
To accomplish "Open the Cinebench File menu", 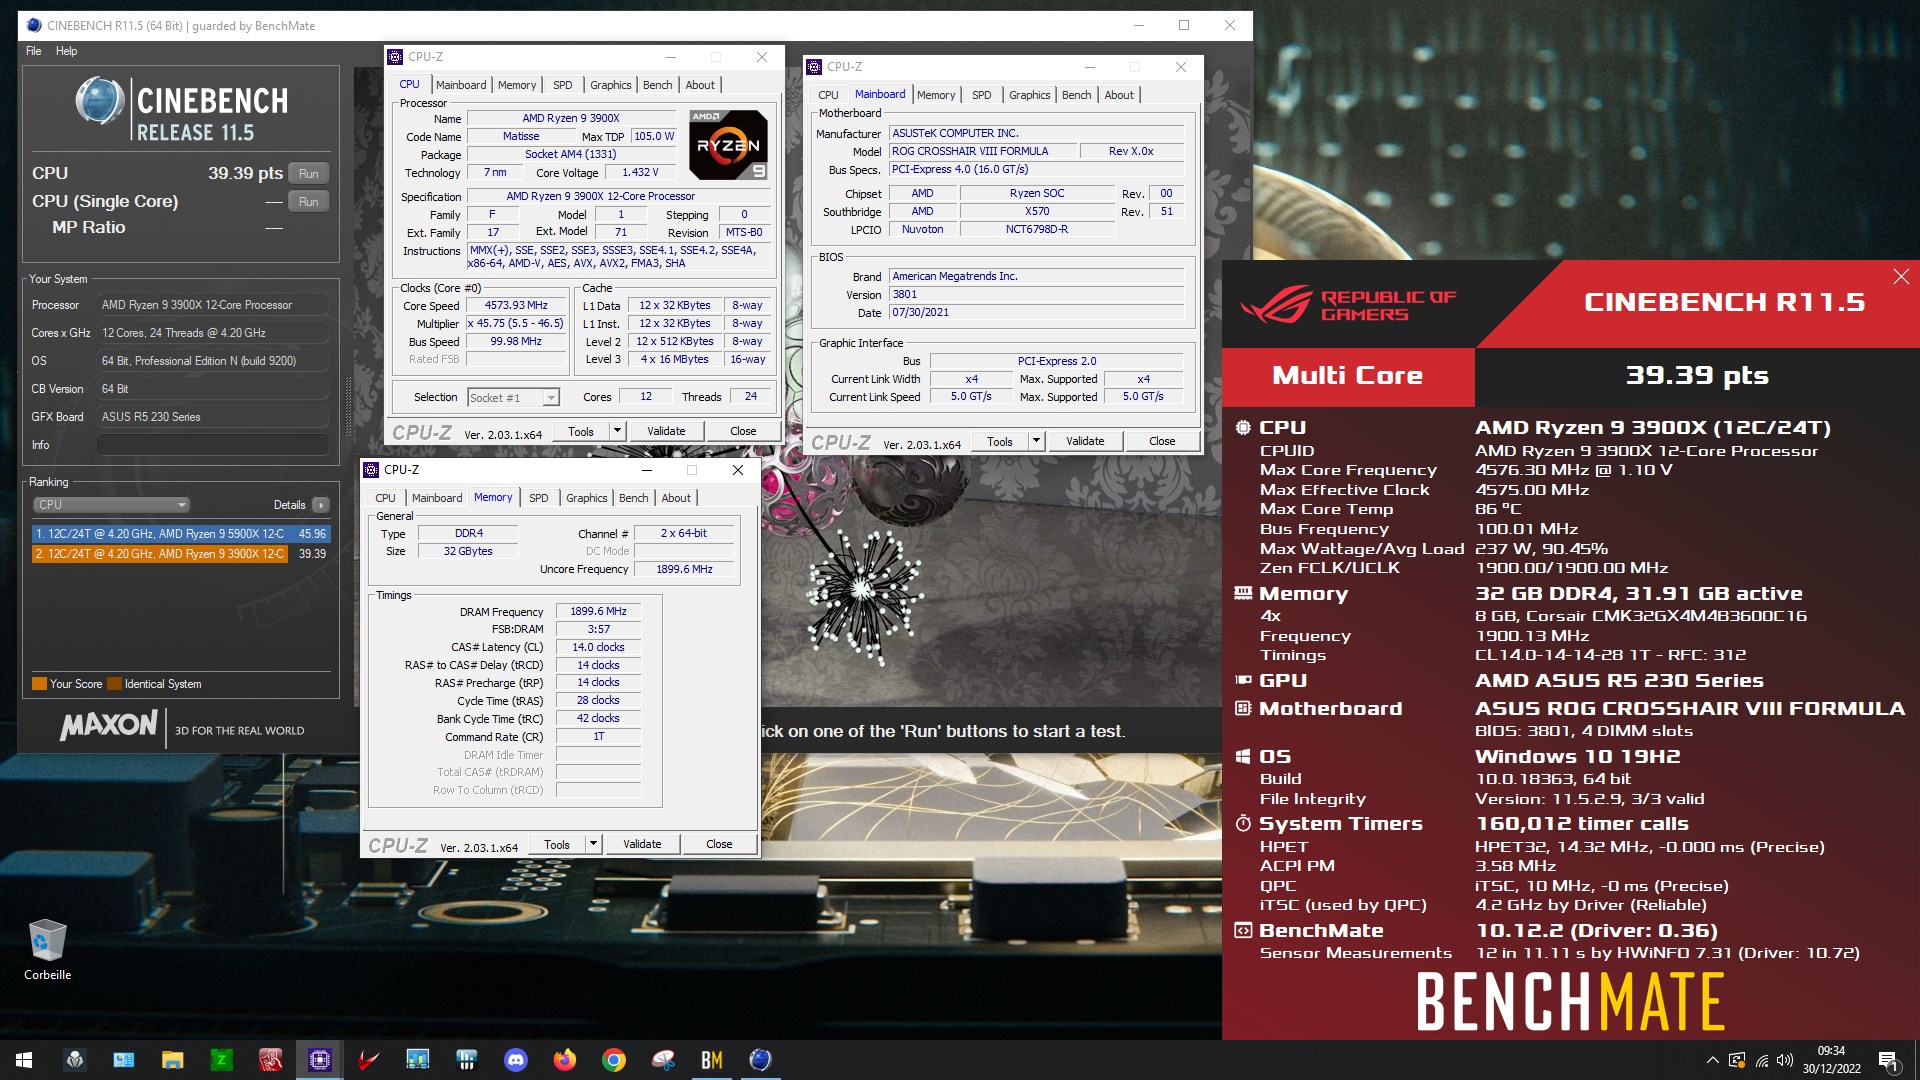I will pos(34,51).
